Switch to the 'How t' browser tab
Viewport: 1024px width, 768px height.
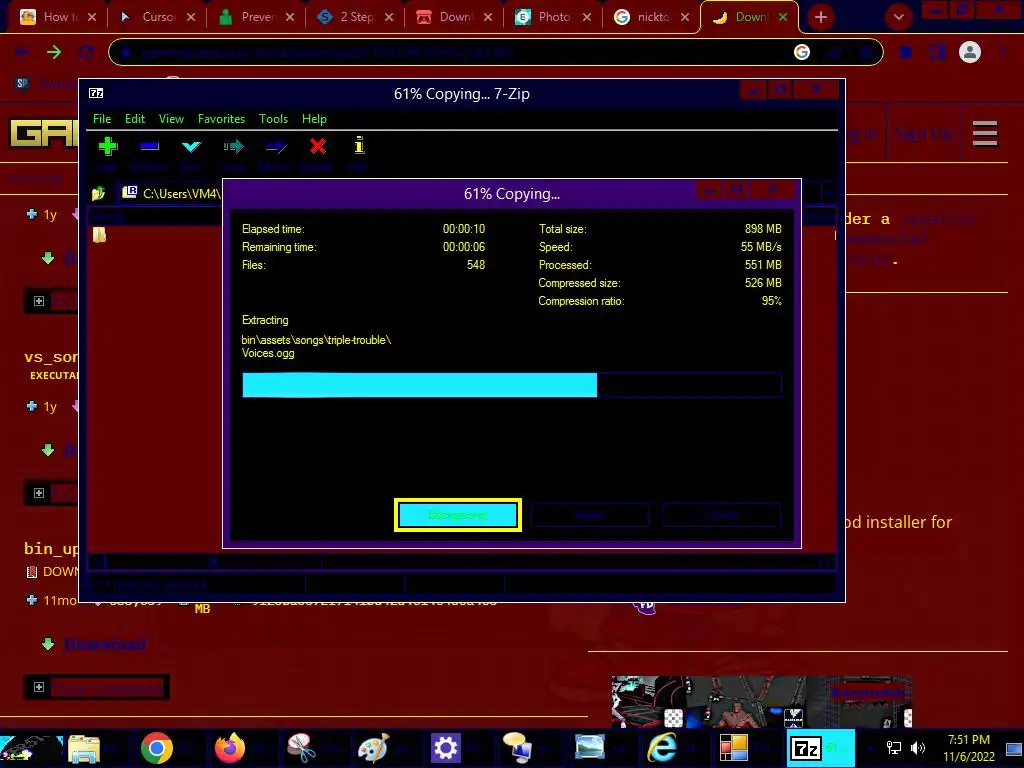coord(57,17)
